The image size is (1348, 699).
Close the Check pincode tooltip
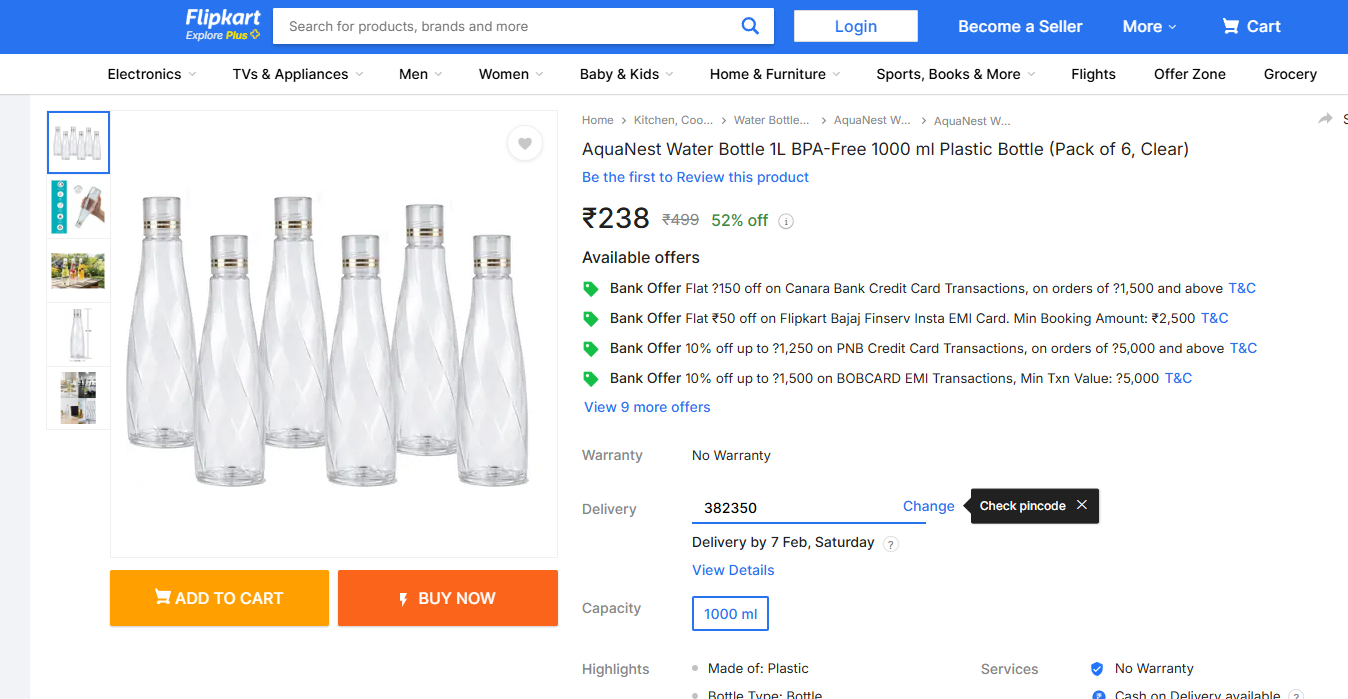pyautogui.click(x=1081, y=505)
